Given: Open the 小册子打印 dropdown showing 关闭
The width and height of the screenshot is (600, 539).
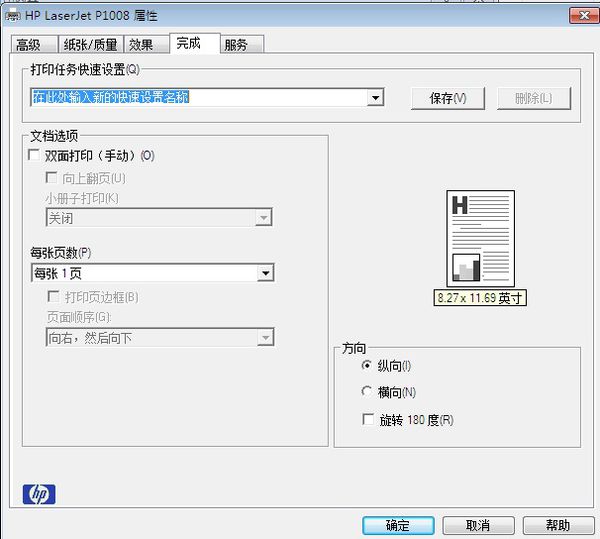Looking at the screenshot, I should click(x=159, y=218).
